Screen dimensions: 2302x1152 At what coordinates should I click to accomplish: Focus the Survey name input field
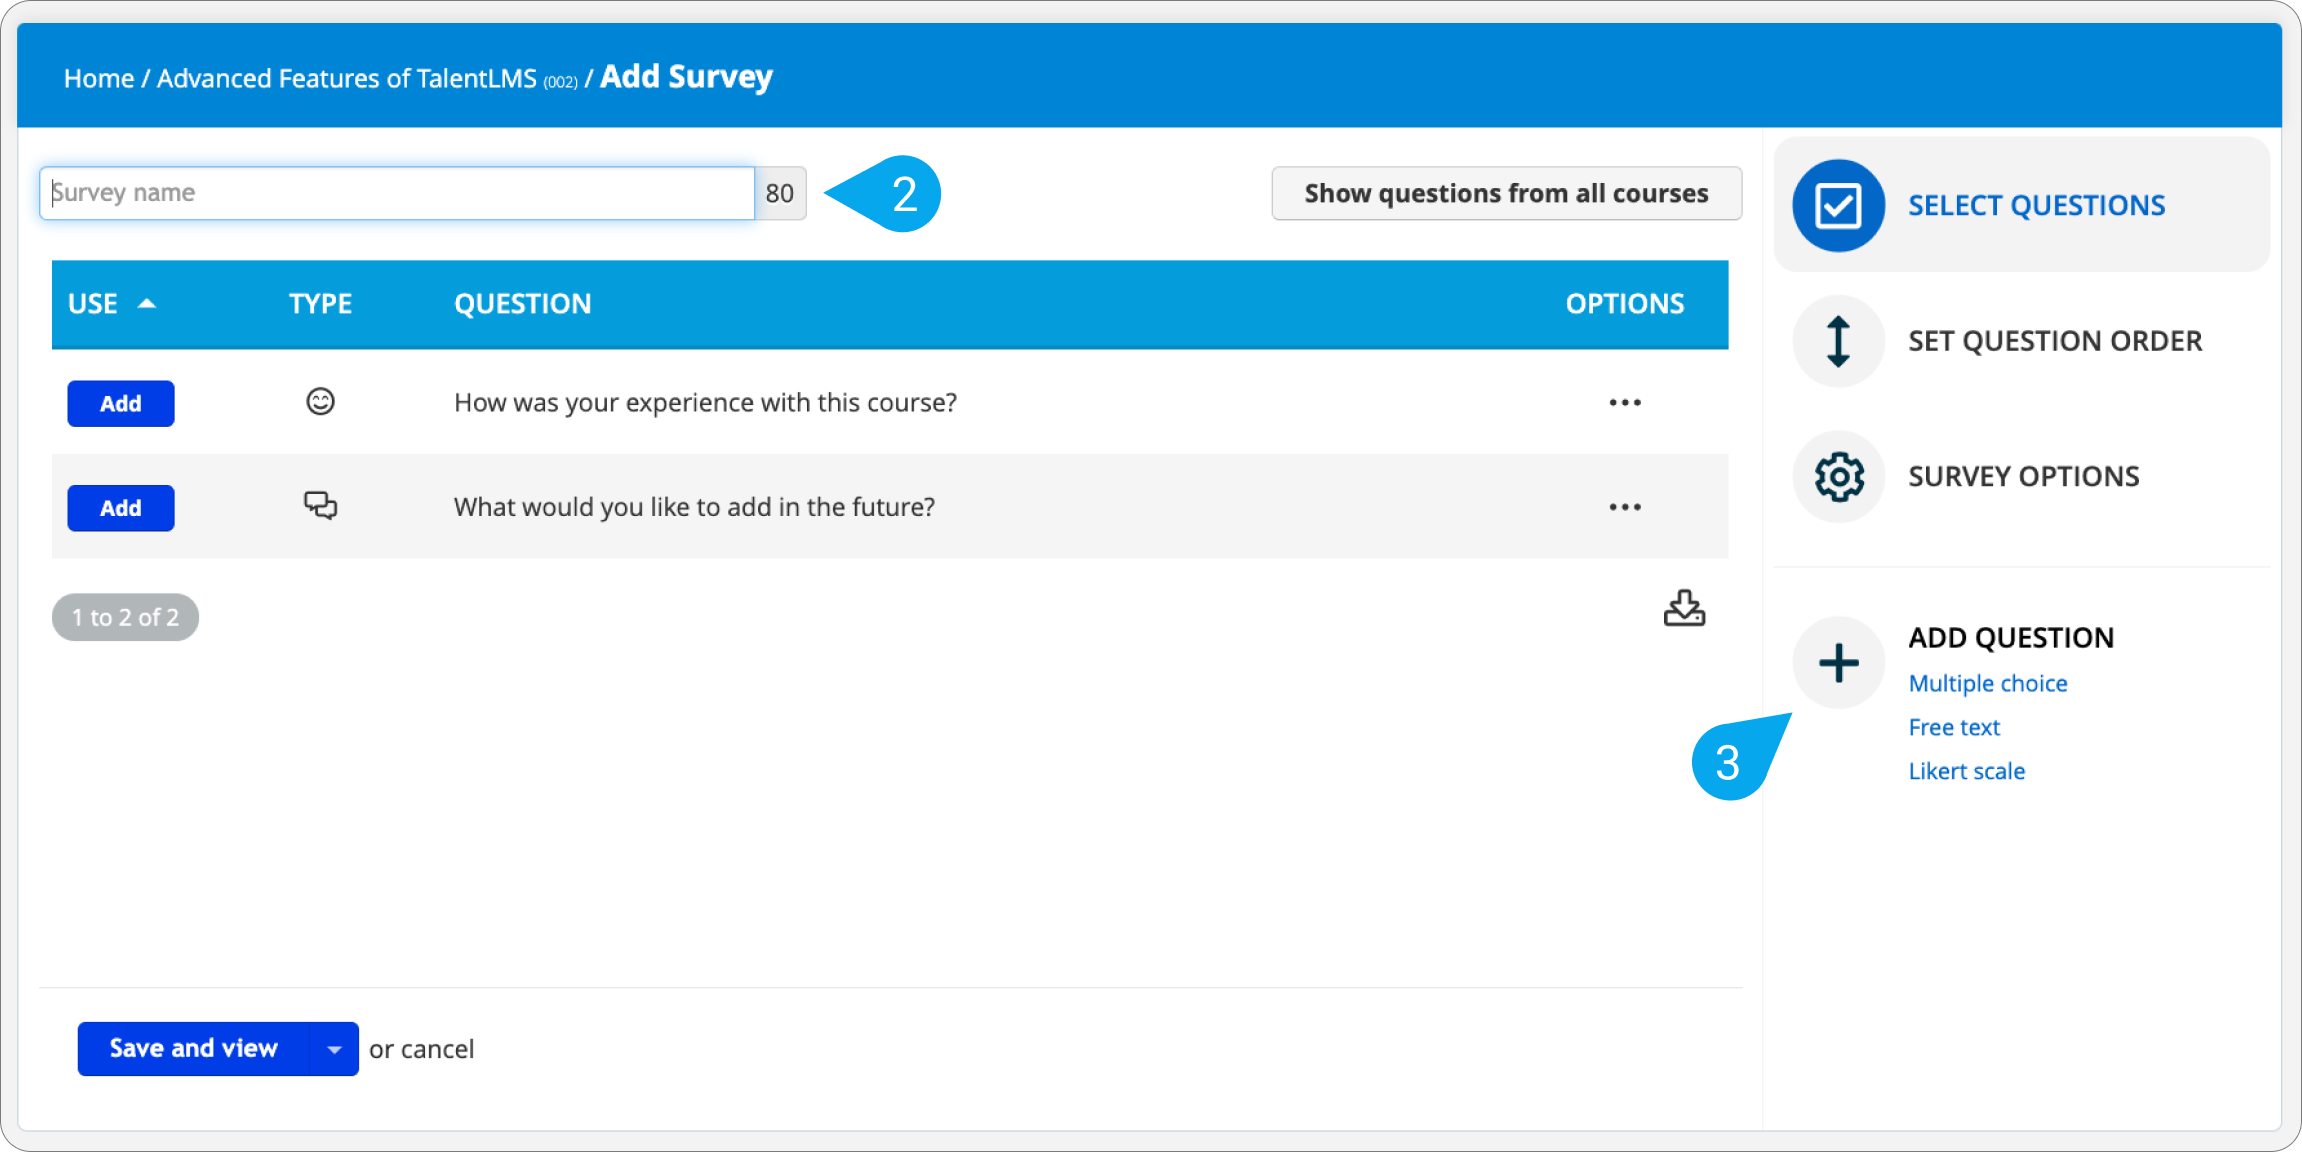point(396,193)
